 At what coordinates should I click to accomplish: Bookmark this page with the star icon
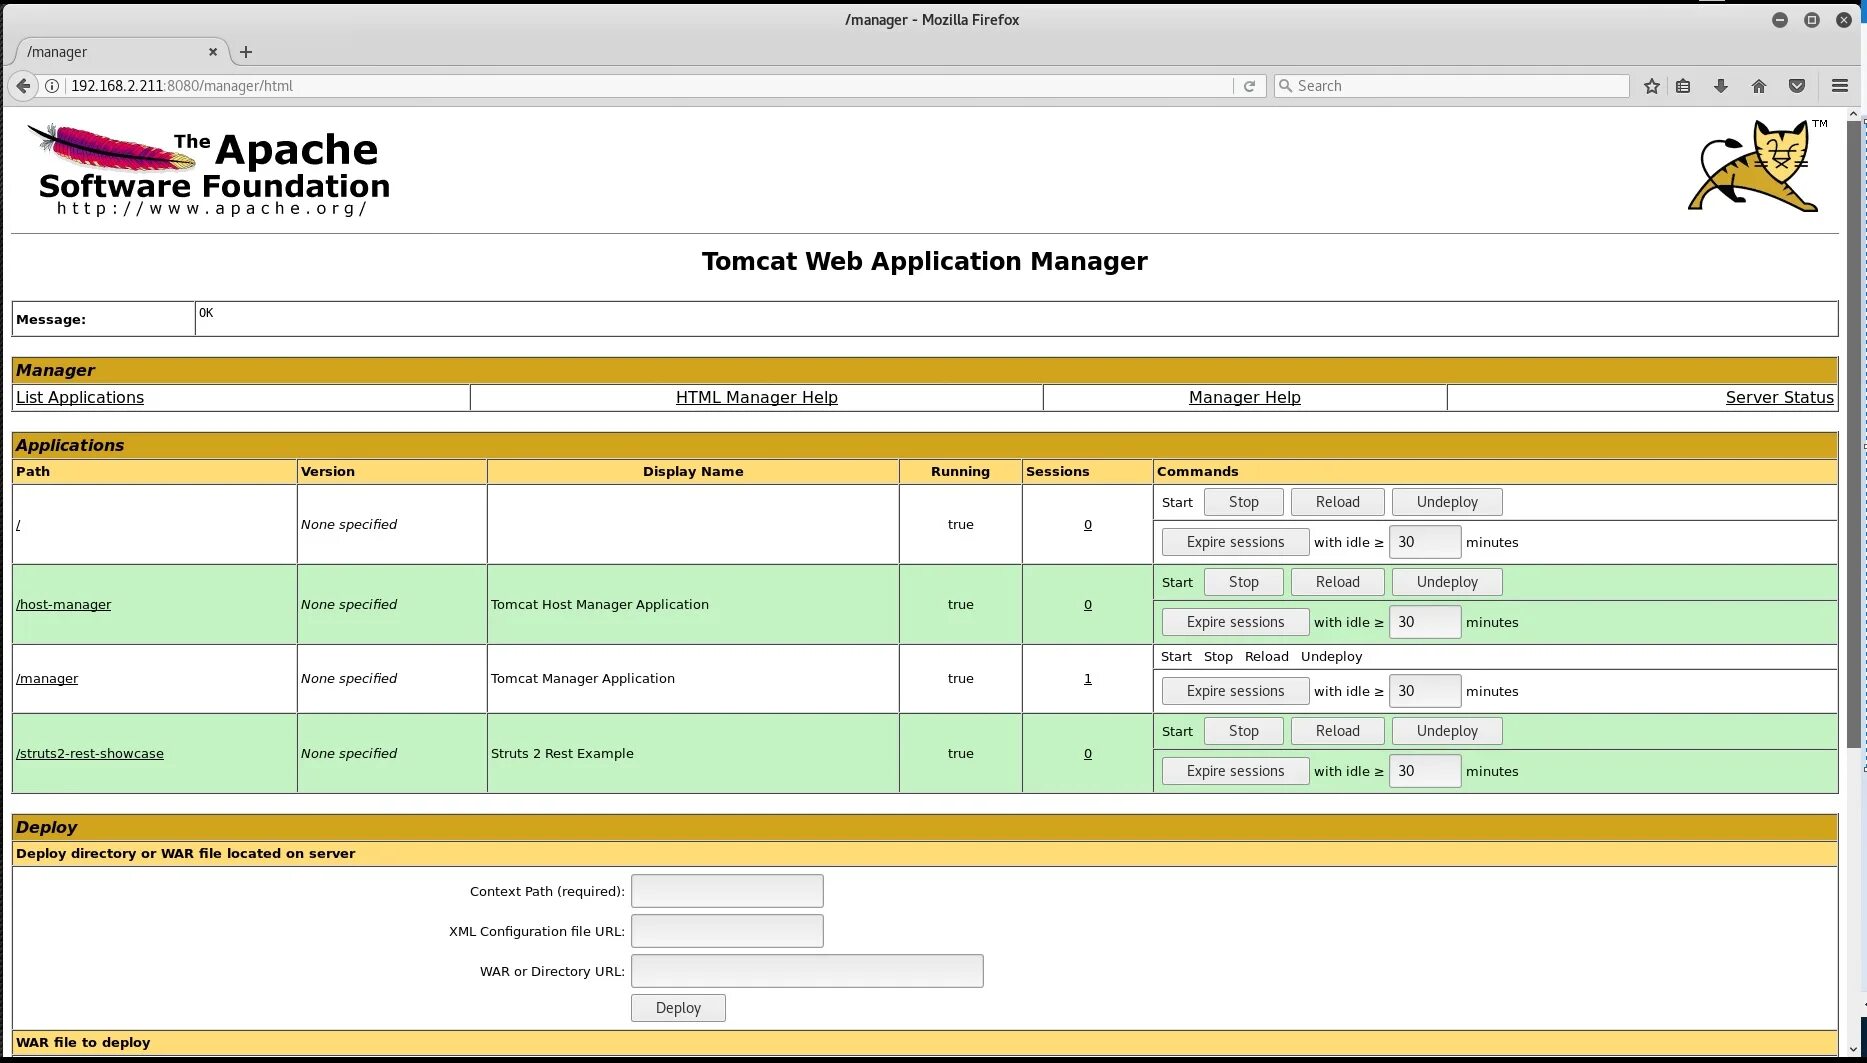(1652, 86)
